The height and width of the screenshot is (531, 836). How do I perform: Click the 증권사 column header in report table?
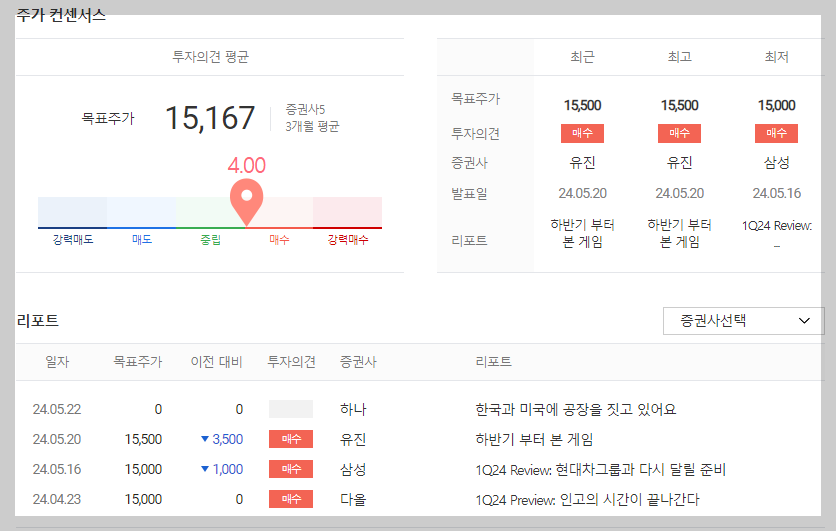pos(358,362)
